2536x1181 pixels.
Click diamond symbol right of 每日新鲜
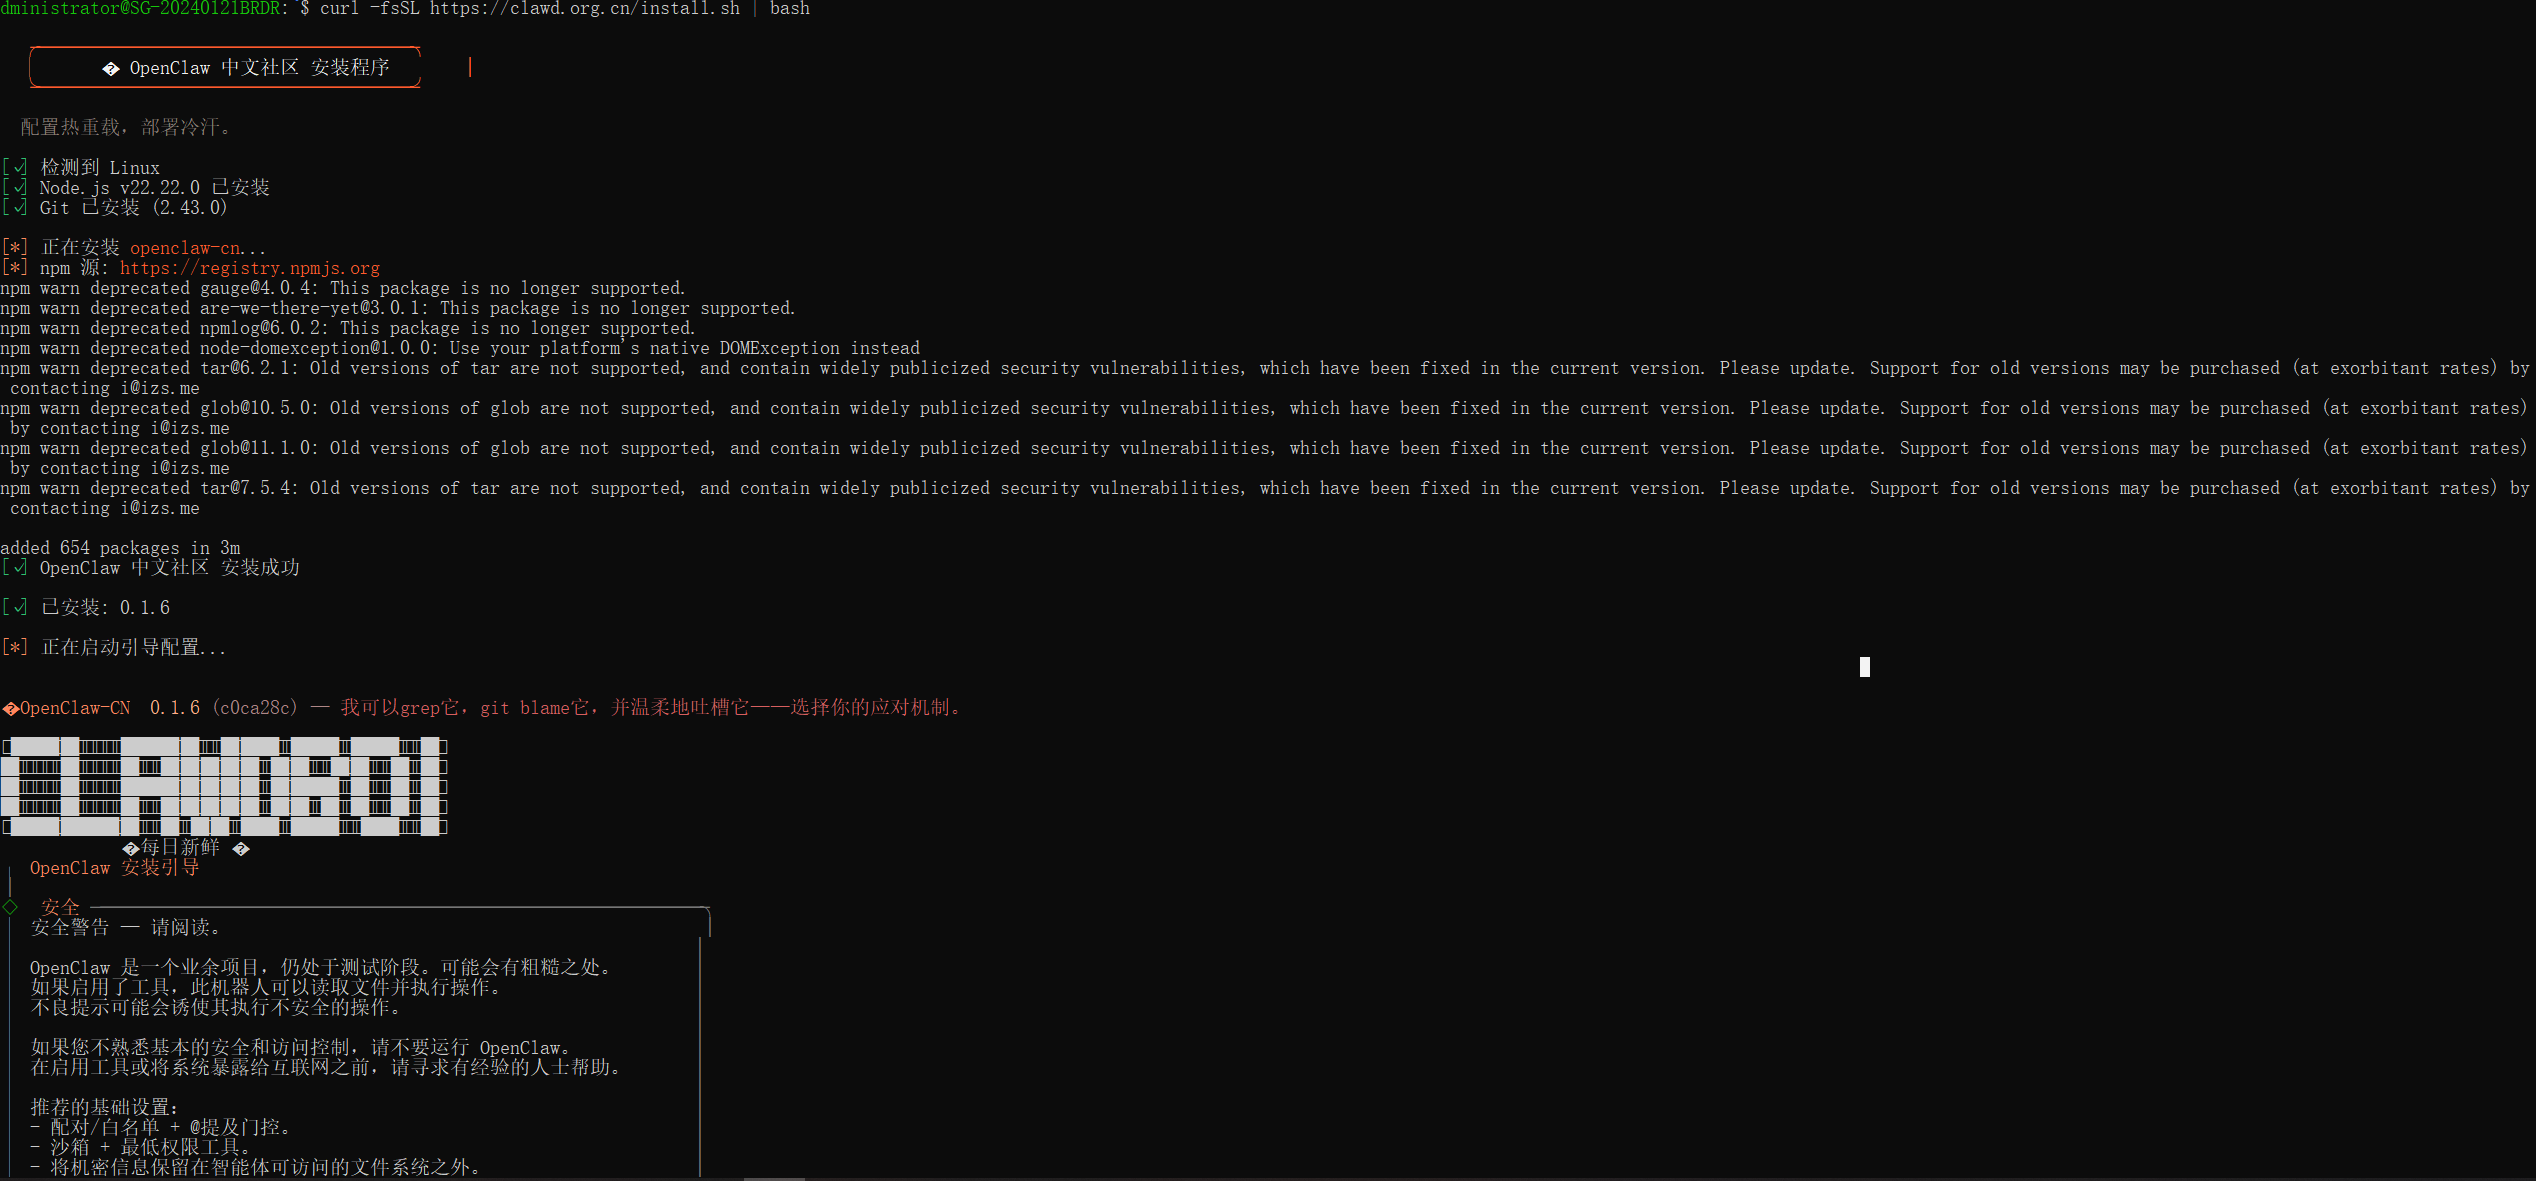[x=241, y=849]
